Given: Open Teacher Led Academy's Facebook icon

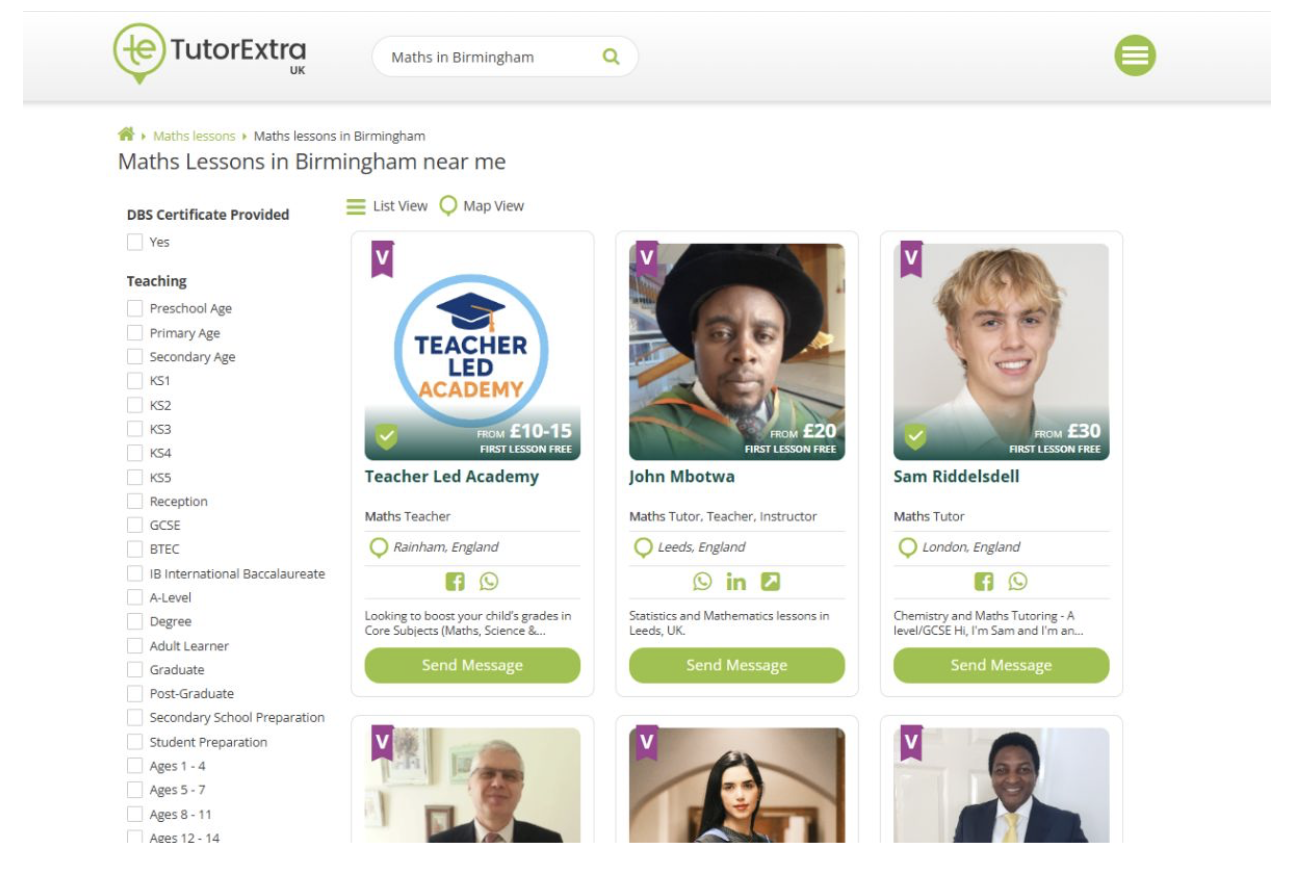Looking at the screenshot, I should 454,581.
